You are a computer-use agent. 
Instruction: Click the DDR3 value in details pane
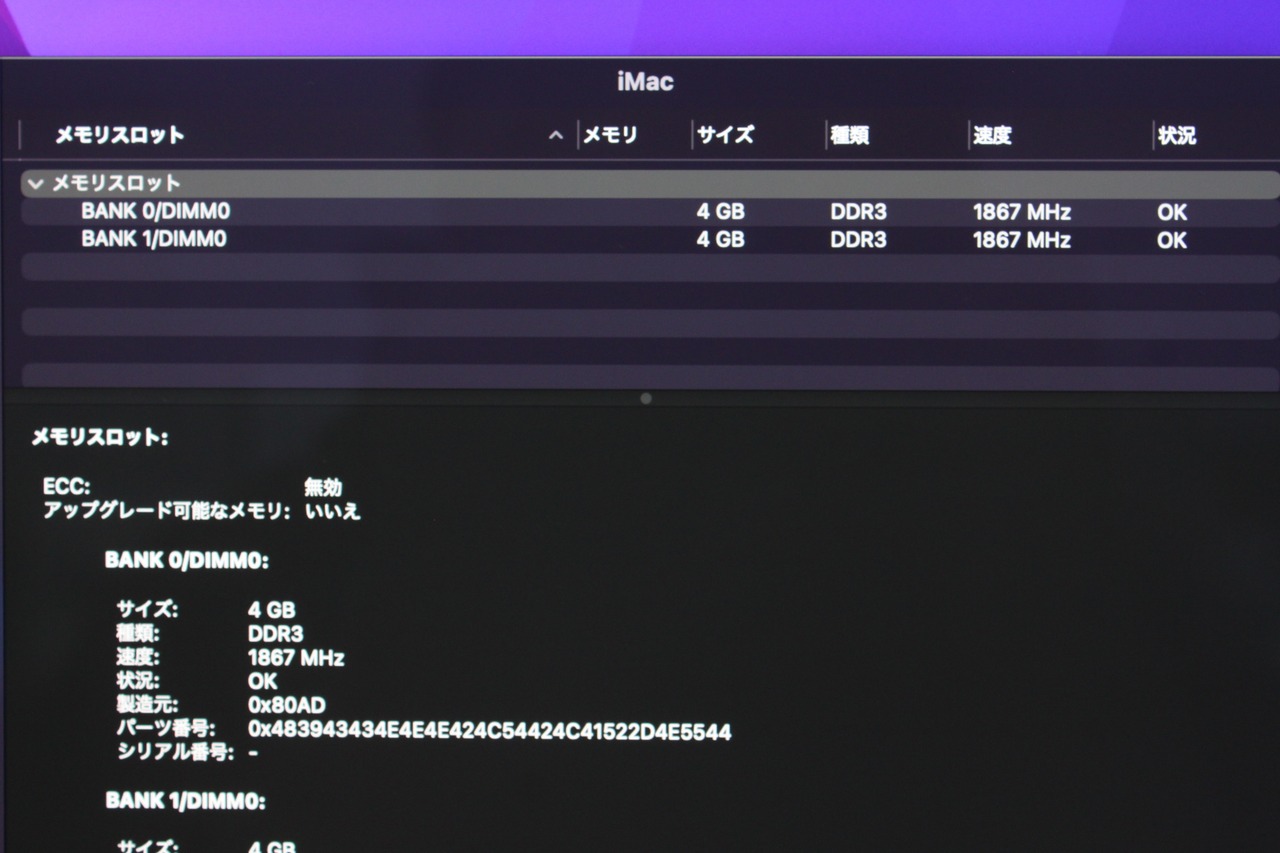[275, 634]
